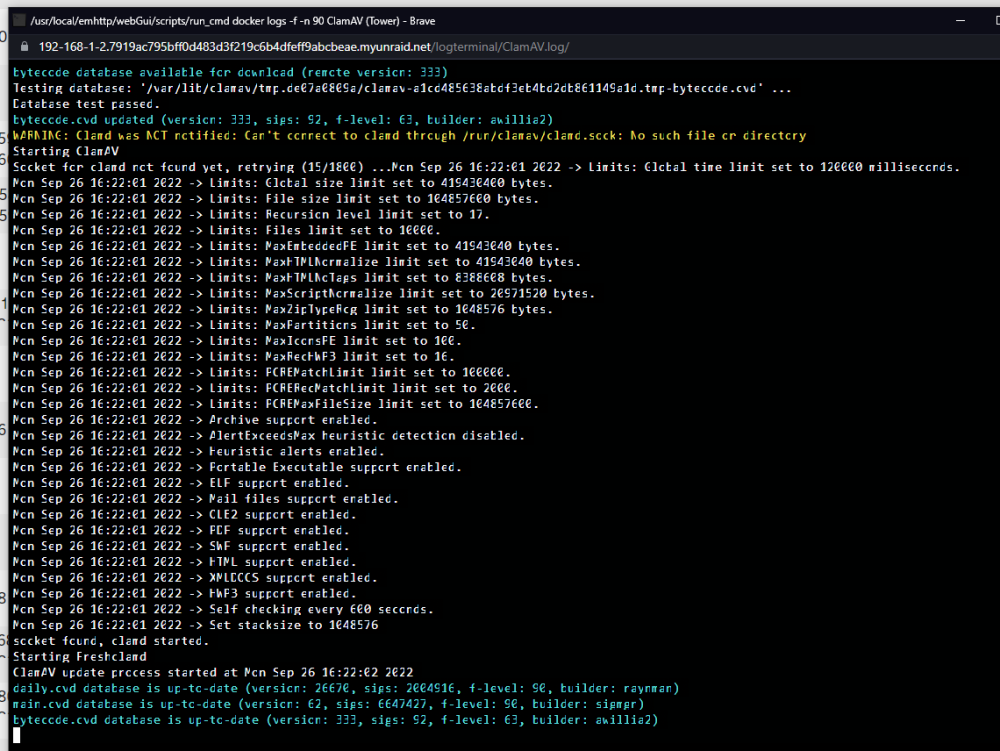Click the 'PCREMatchLimit limit' line
1000x751 pixels.
pos(261,372)
